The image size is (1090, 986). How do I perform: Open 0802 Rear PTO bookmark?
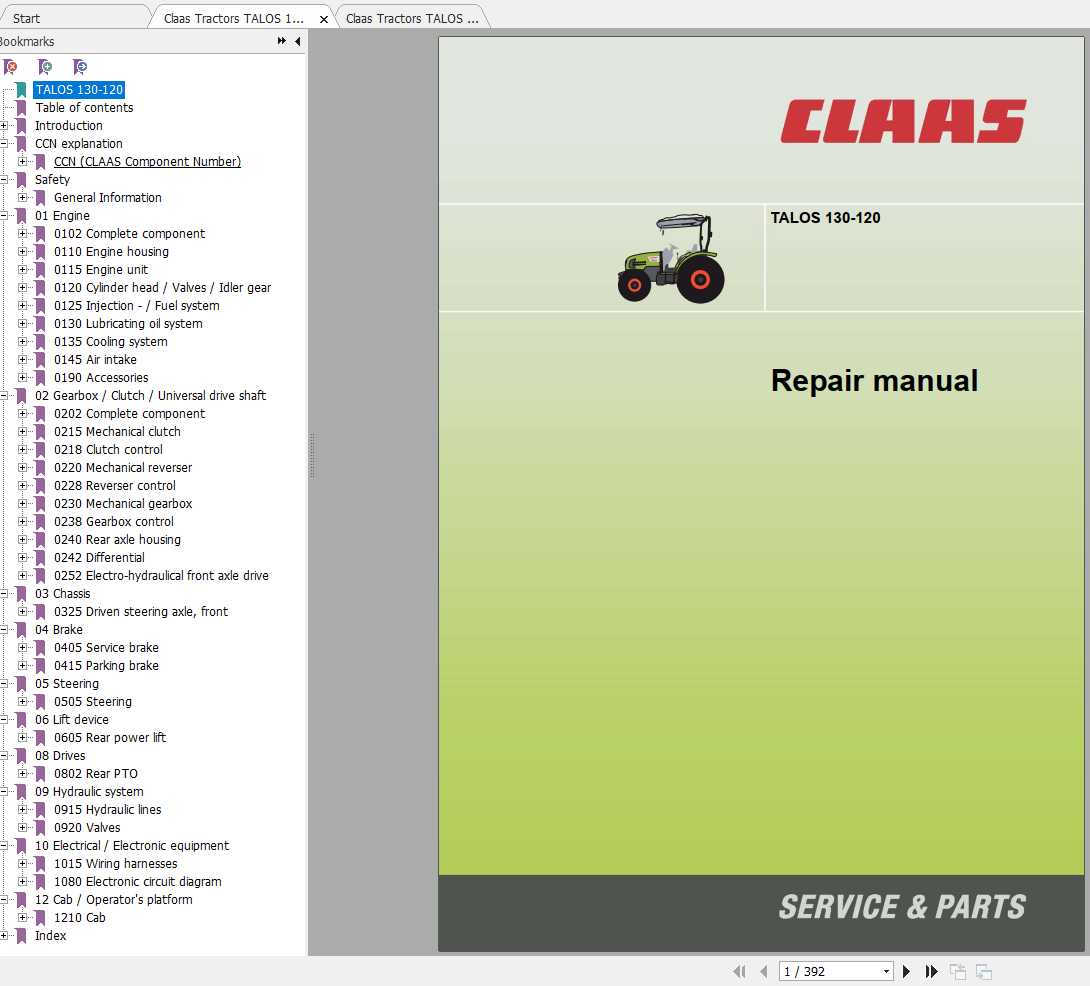tap(96, 774)
